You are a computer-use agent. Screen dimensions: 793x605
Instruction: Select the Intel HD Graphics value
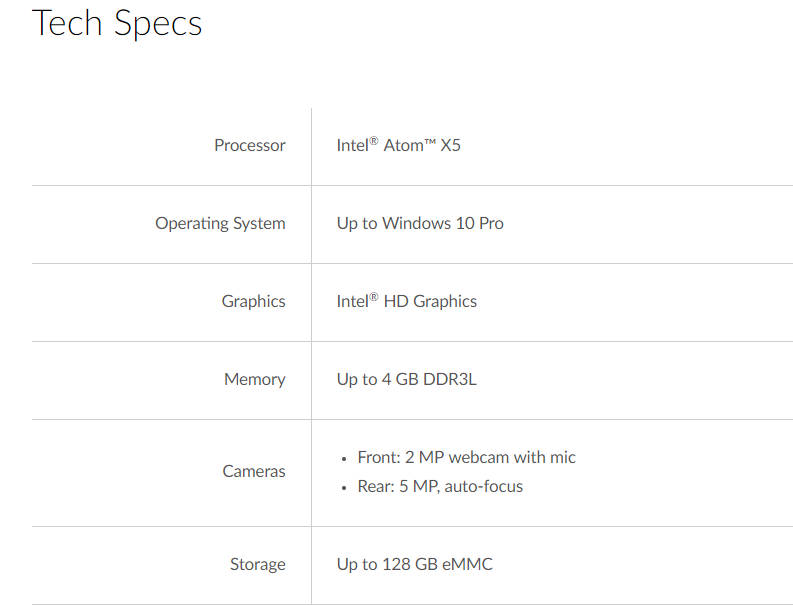point(406,302)
